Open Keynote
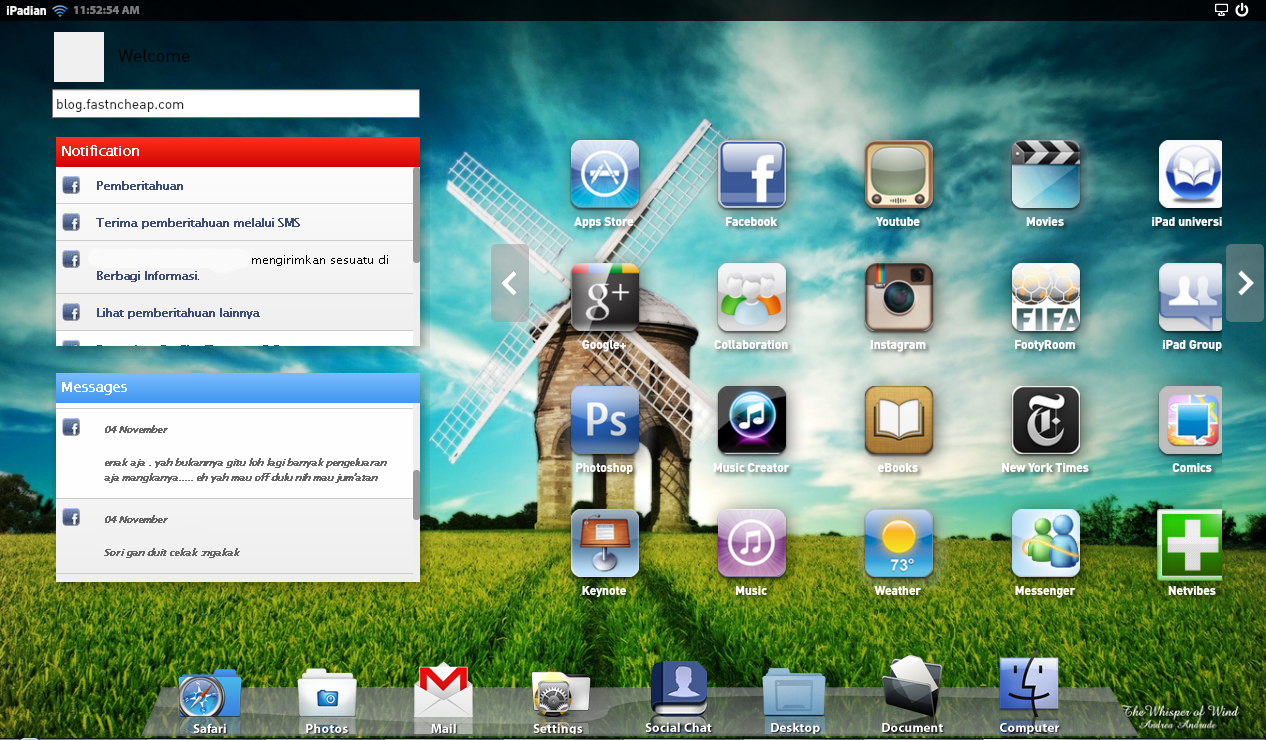Viewport: 1266px width, 740px height. click(604, 543)
